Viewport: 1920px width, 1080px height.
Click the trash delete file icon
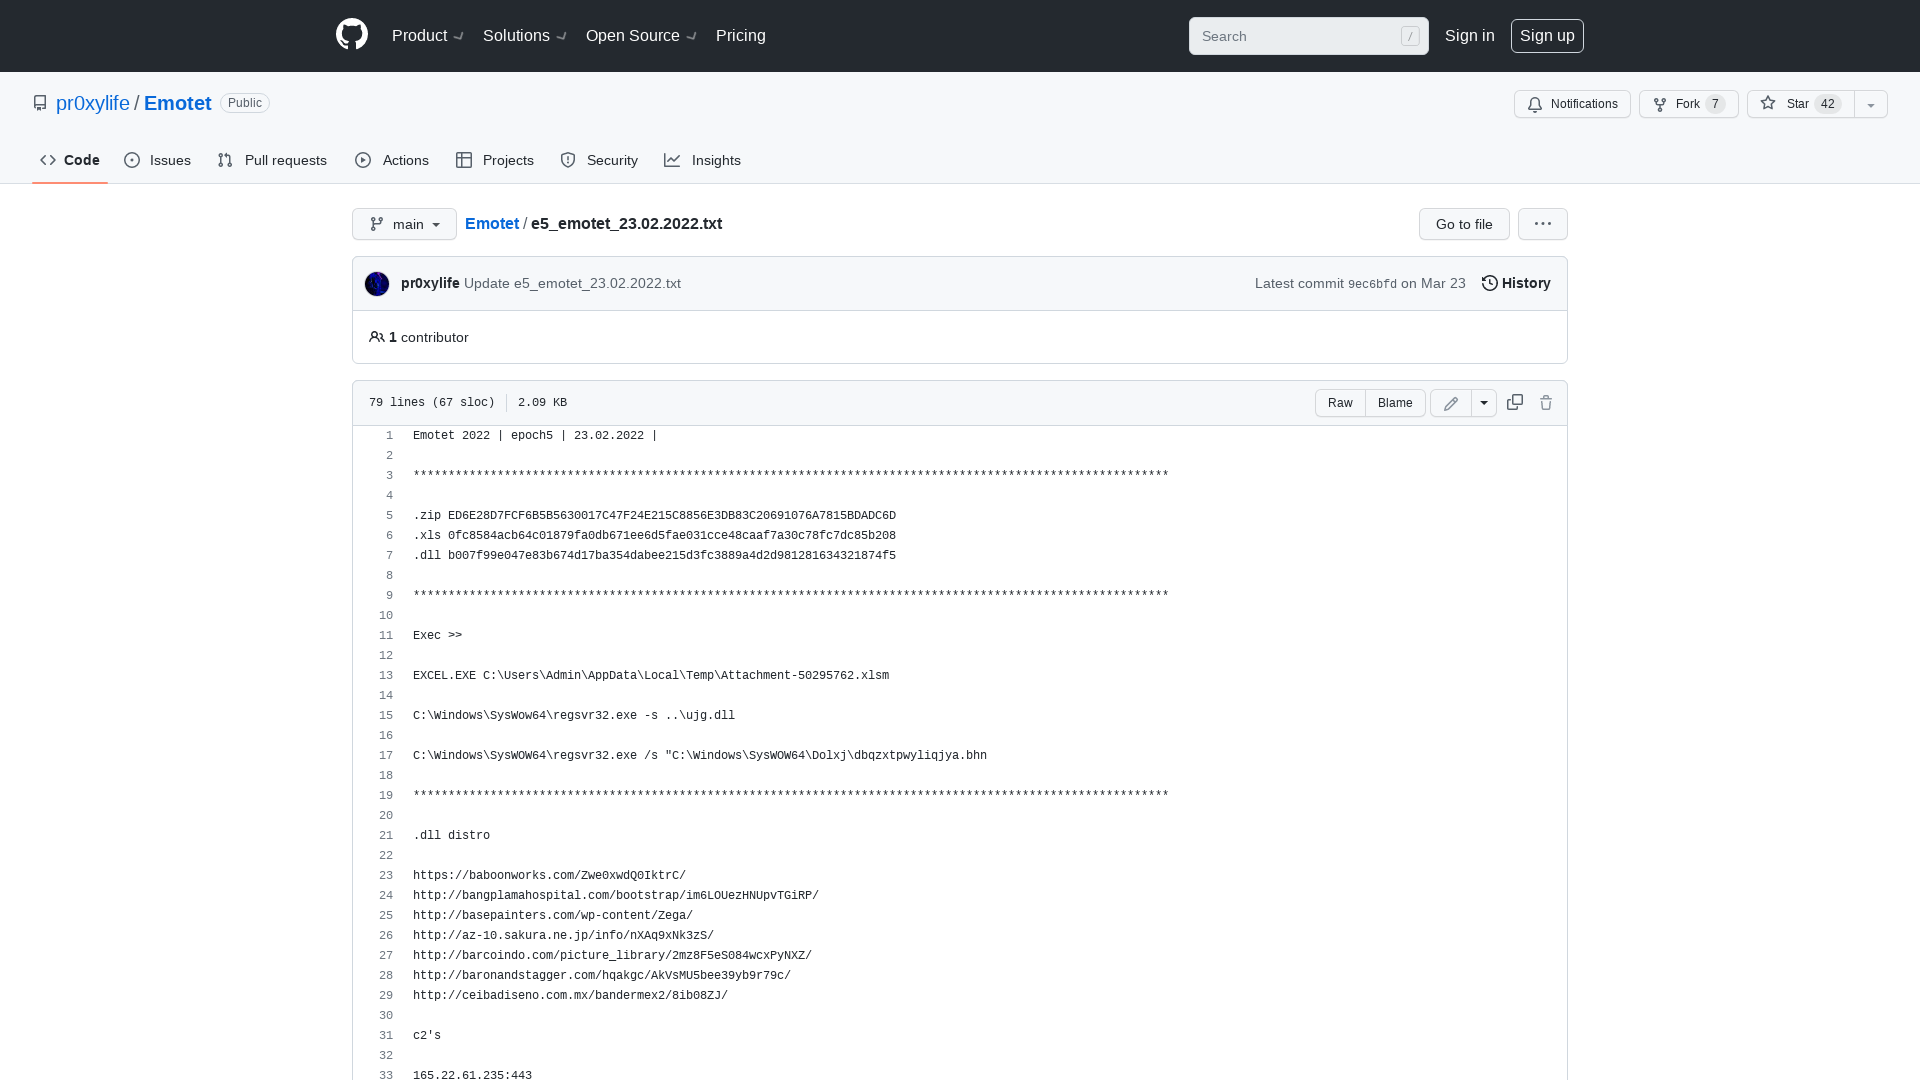[x=1546, y=402]
